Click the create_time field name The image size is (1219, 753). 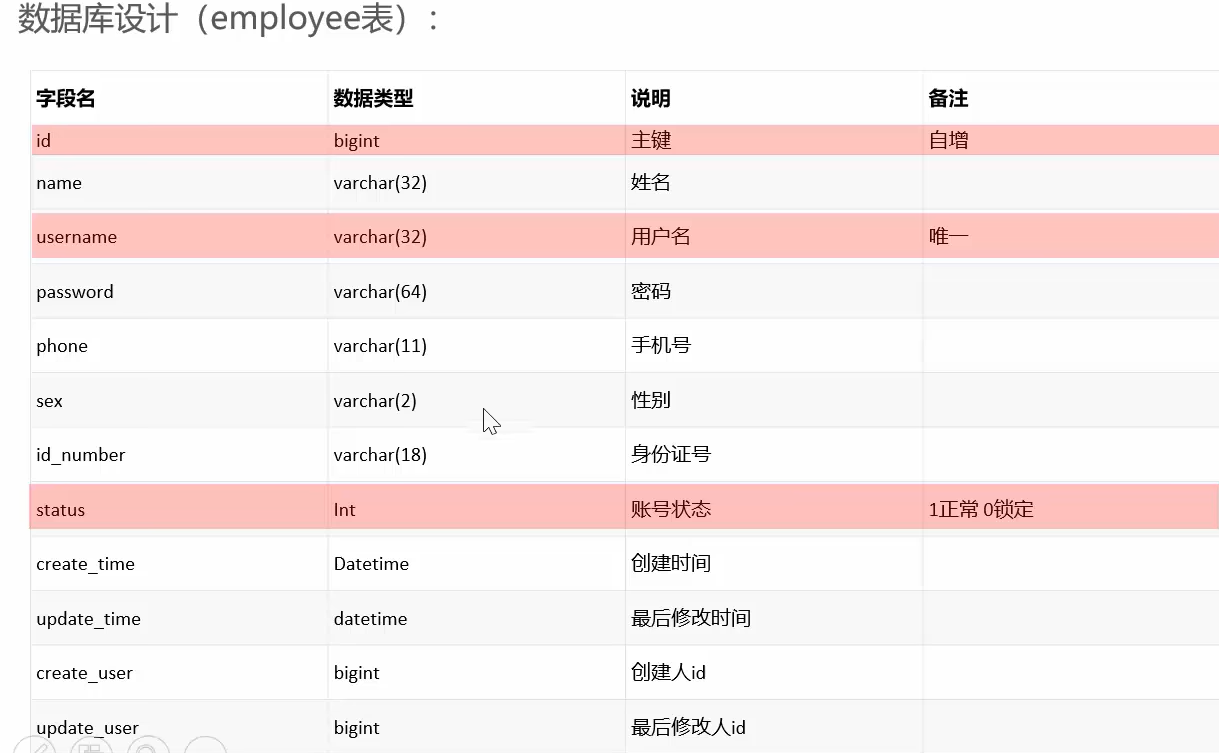[x=85, y=564]
